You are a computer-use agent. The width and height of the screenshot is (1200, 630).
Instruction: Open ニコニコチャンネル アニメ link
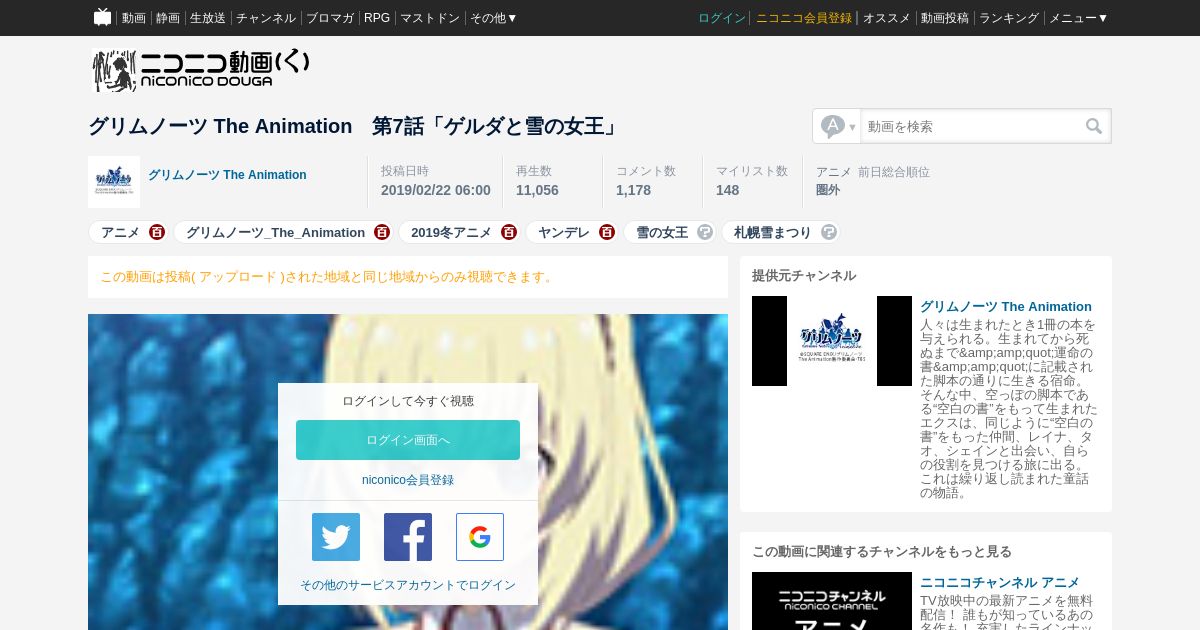[x=1000, y=583]
